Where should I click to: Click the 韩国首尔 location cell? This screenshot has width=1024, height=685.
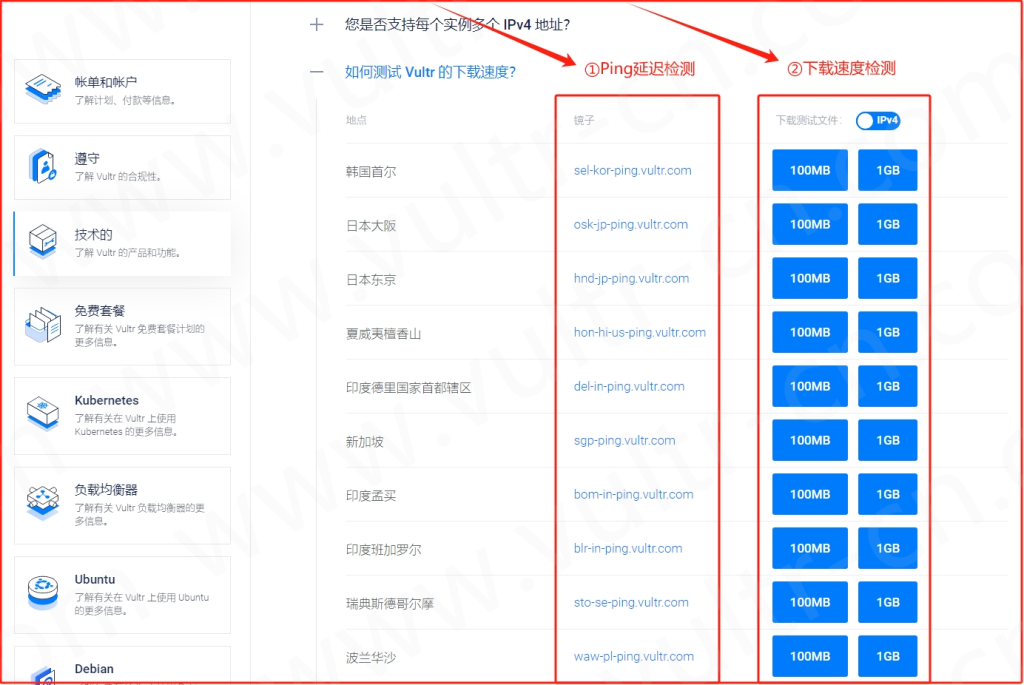[371, 172]
